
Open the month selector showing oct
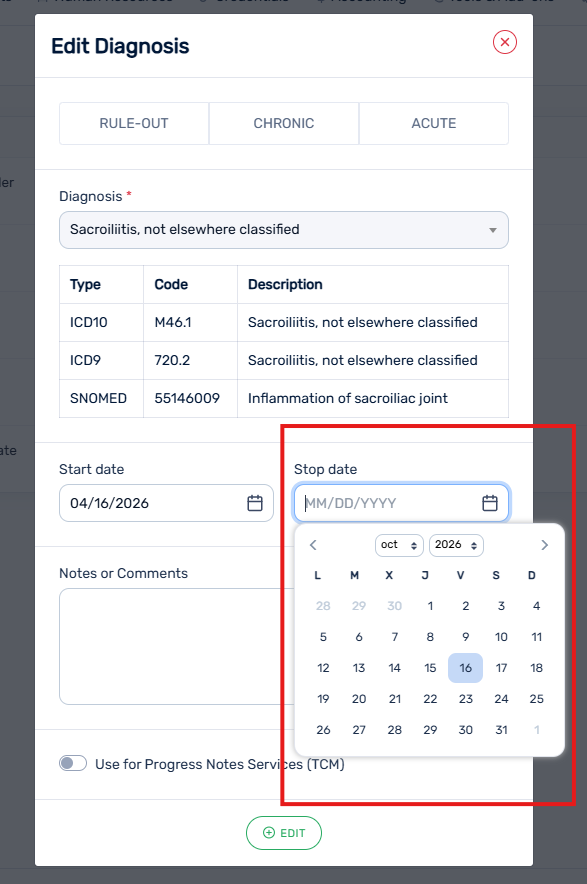click(399, 545)
